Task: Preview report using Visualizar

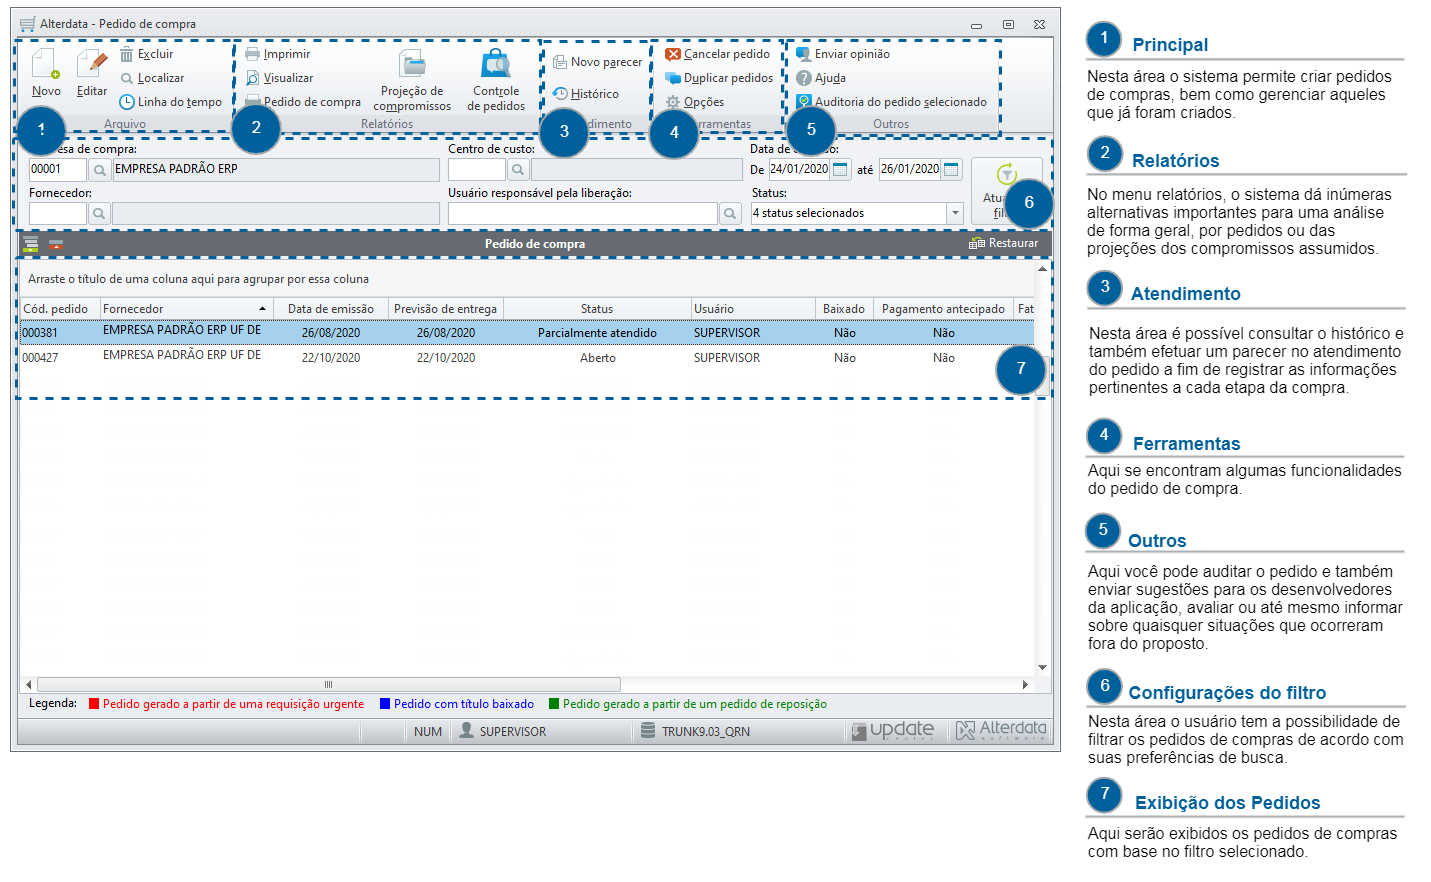Action: (279, 78)
